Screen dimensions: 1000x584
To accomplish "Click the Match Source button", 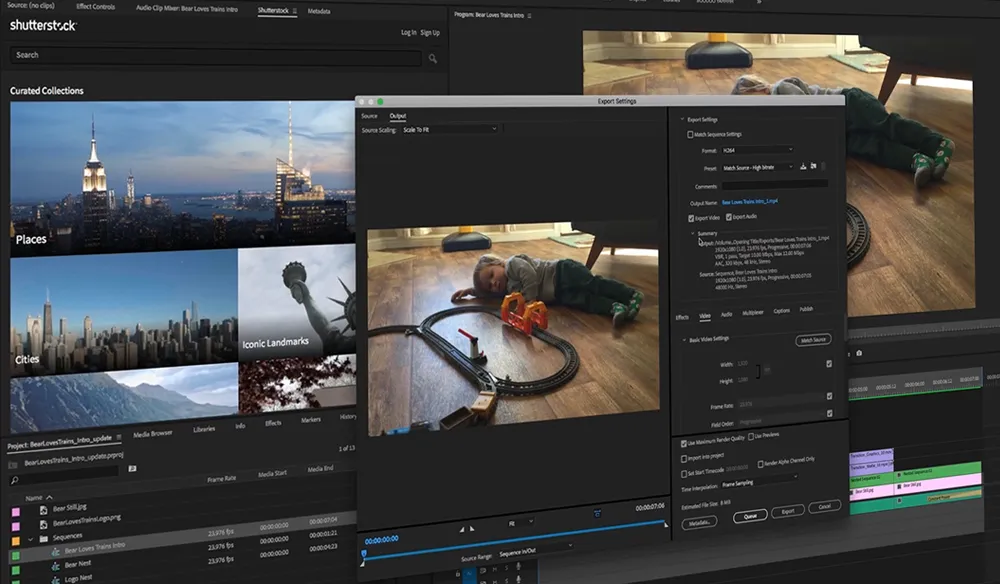I will (813, 340).
